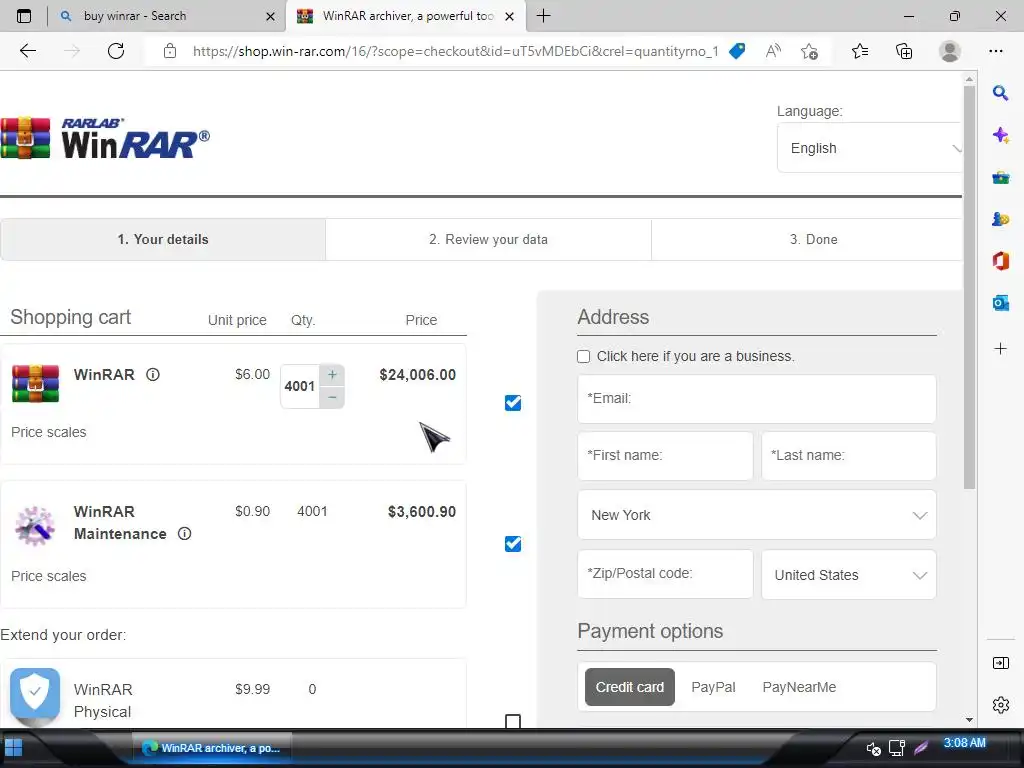The height and width of the screenshot is (768, 1024).
Task: Check 'Click here if you are a business'
Action: coord(583,357)
